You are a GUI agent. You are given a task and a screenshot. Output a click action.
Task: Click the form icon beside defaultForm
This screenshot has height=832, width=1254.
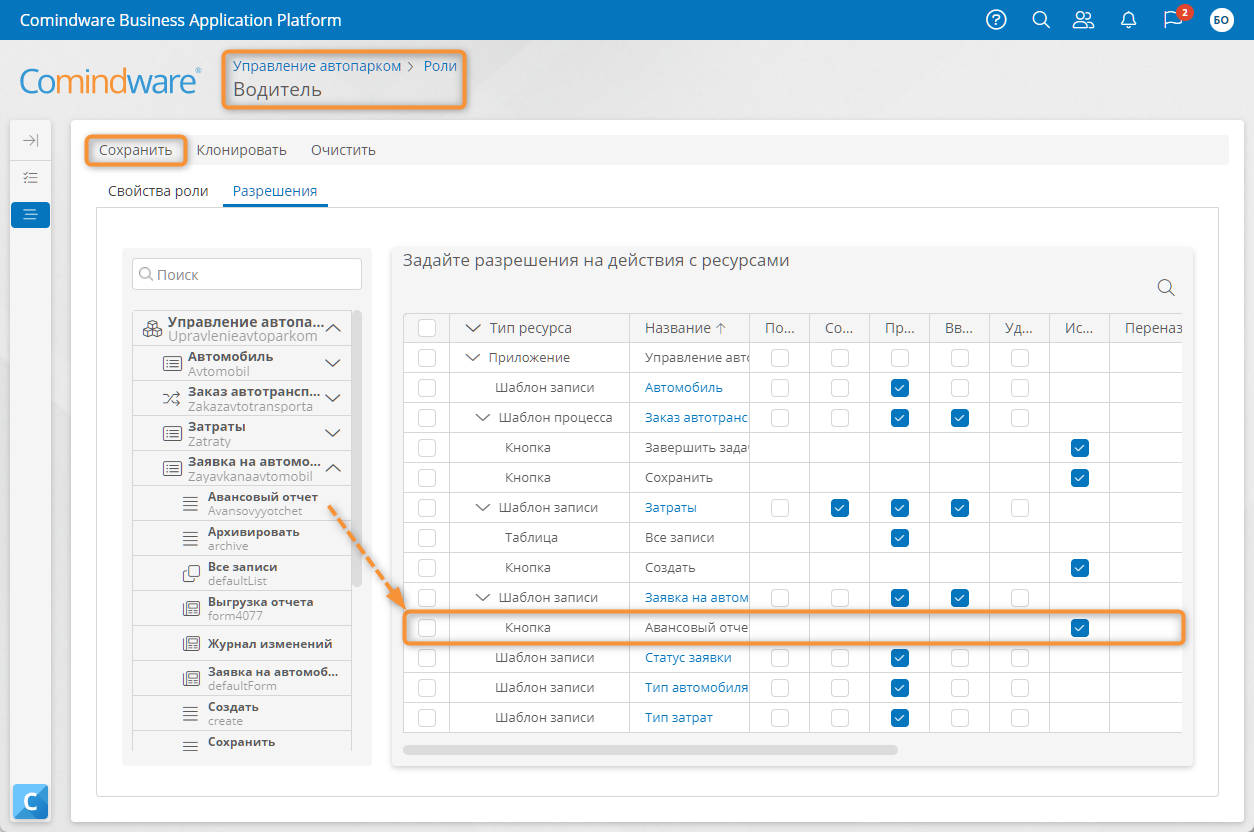tap(191, 679)
